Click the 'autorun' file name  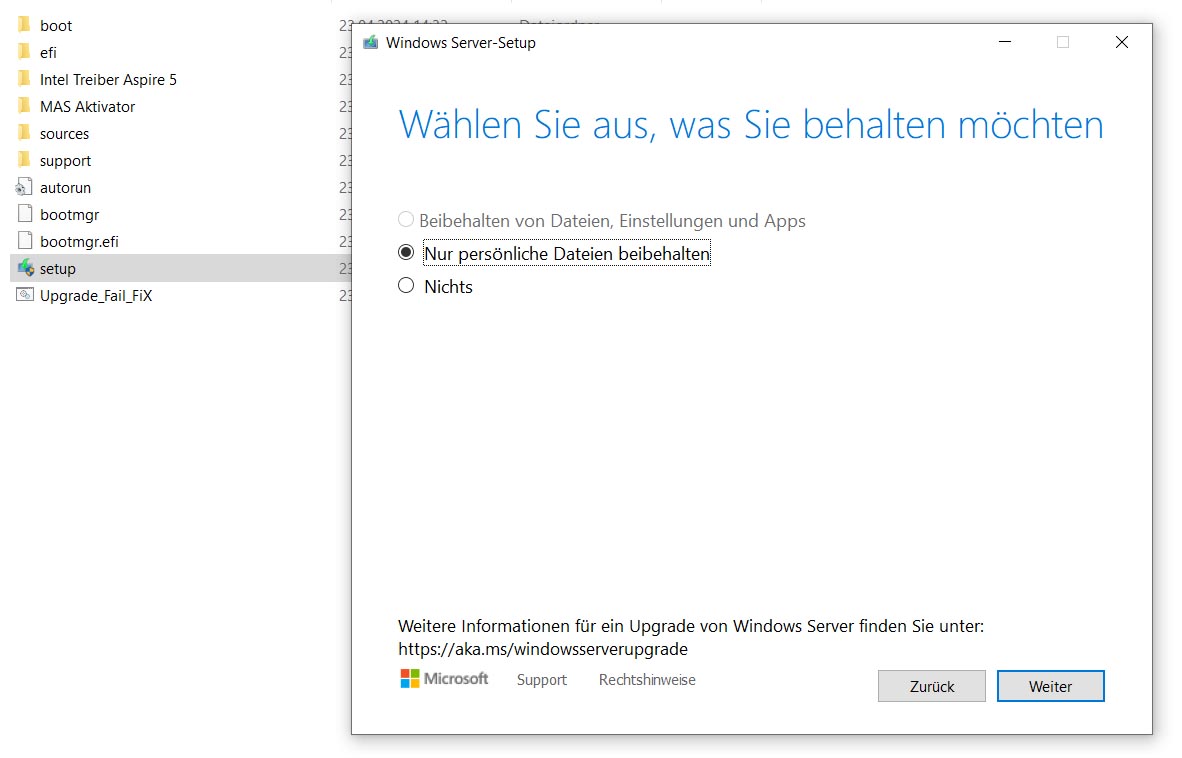66,188
